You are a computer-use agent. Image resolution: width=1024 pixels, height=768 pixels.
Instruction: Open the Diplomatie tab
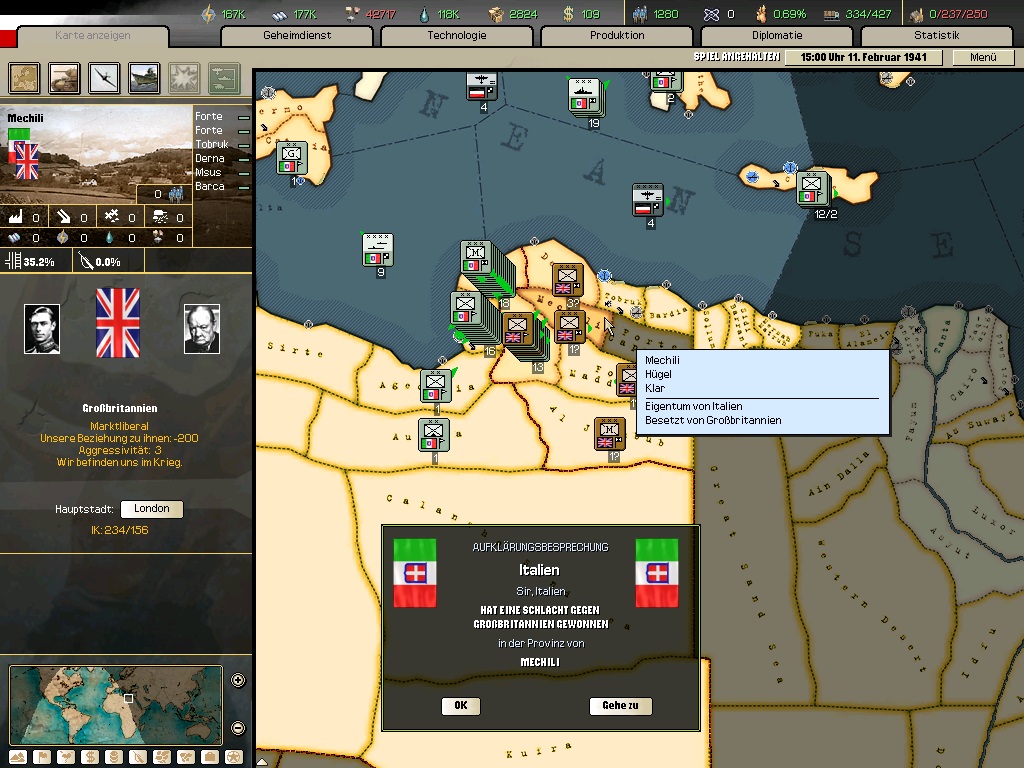pos(777,36)
